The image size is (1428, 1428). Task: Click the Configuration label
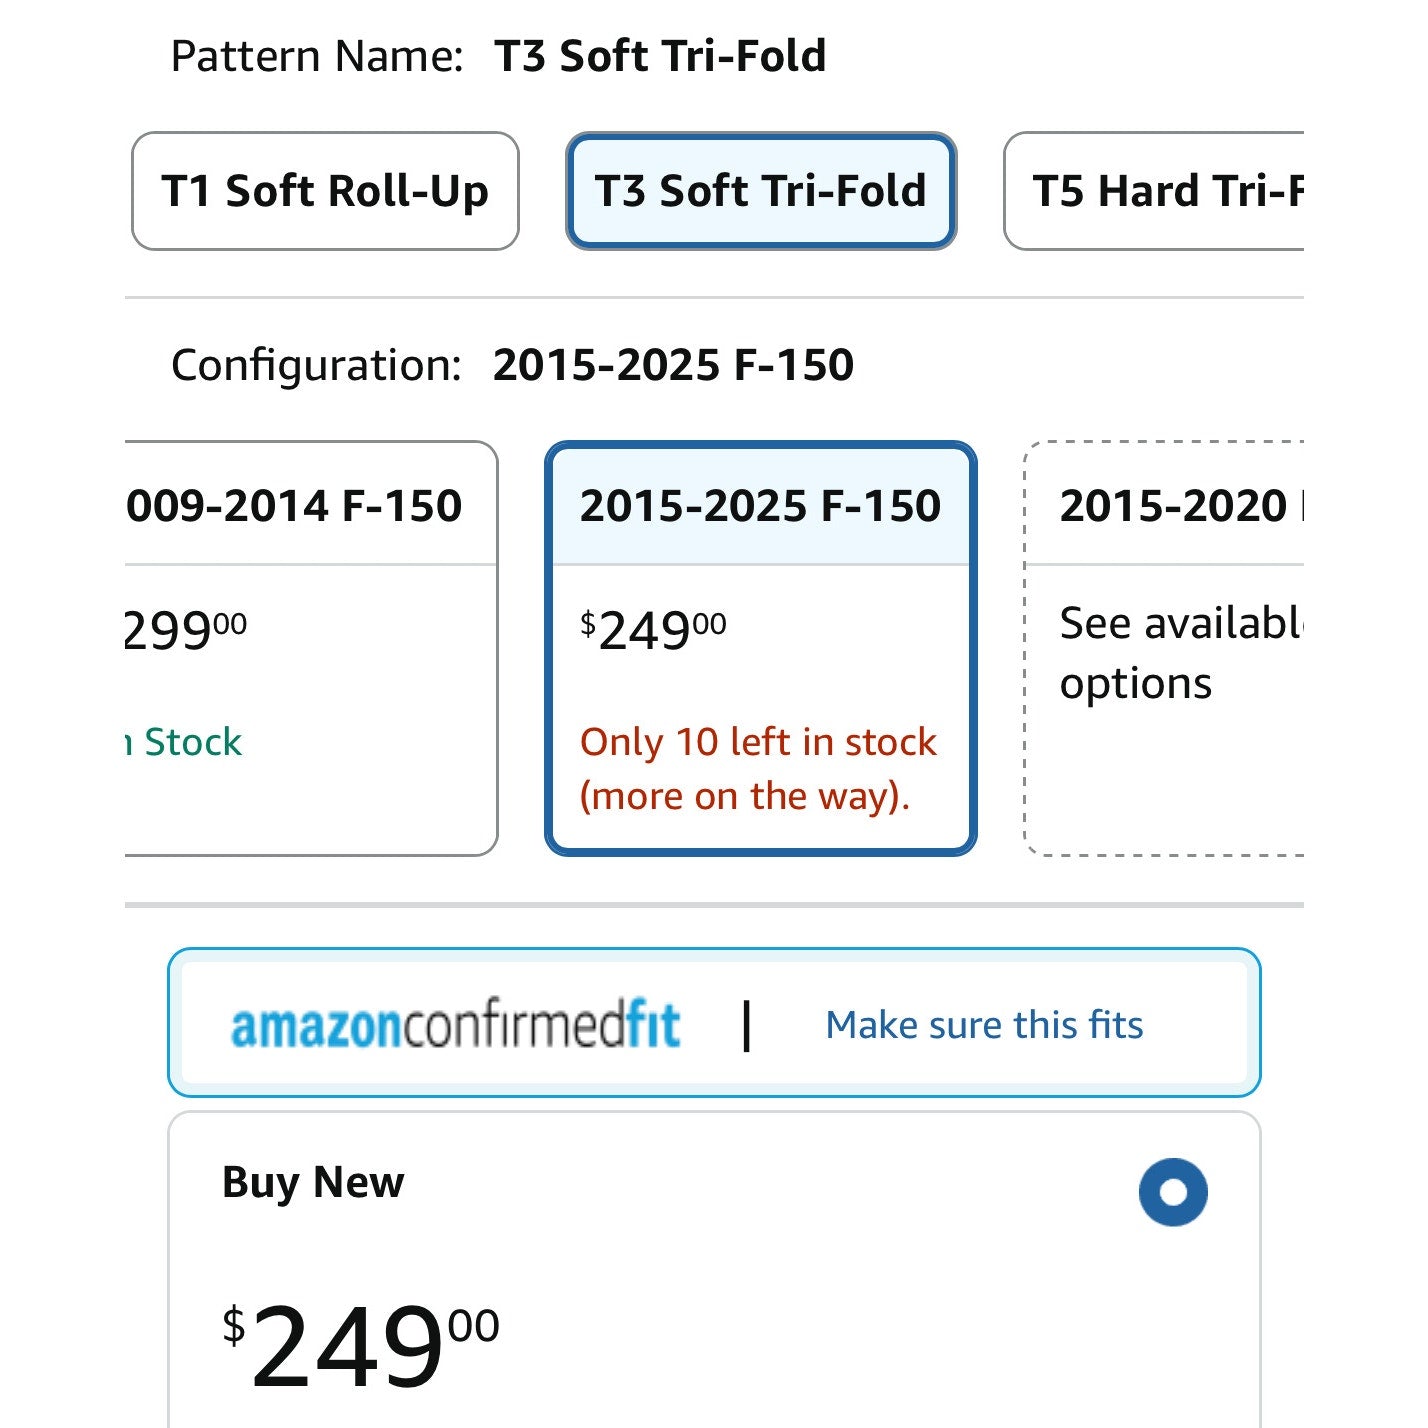click(316, 365)
